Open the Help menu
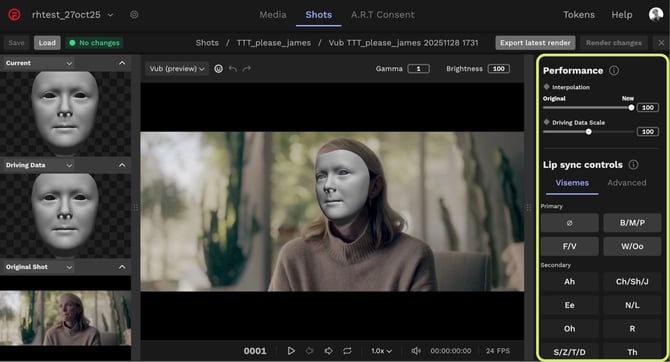Image resolution: width=670 pixels, height=362 pixels. pyautogui.click(x=621, y=15)
